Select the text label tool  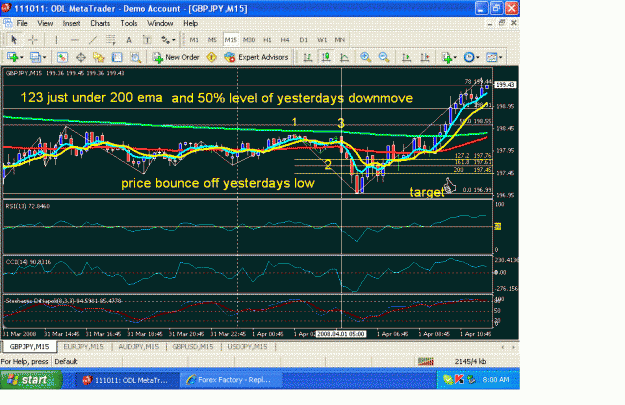(x=147, y=39)
